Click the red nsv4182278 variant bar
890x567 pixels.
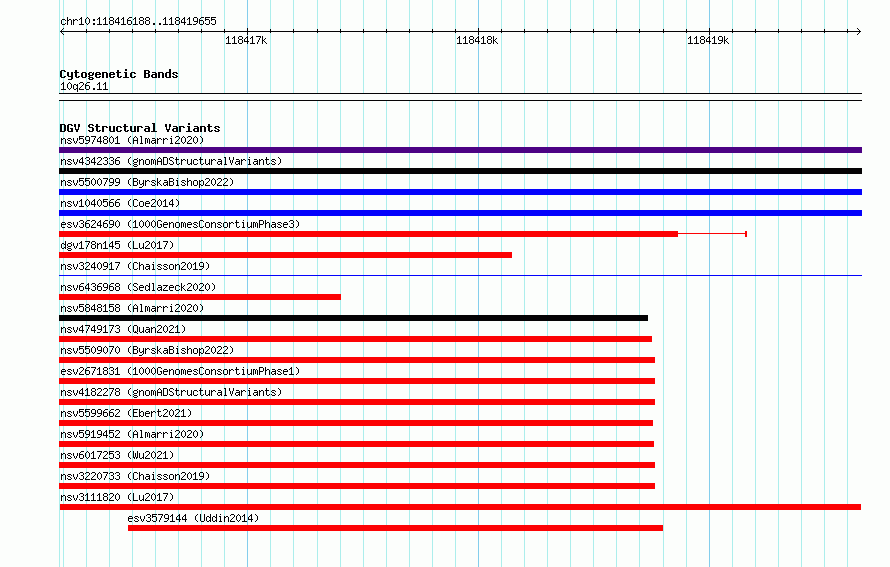357,402
